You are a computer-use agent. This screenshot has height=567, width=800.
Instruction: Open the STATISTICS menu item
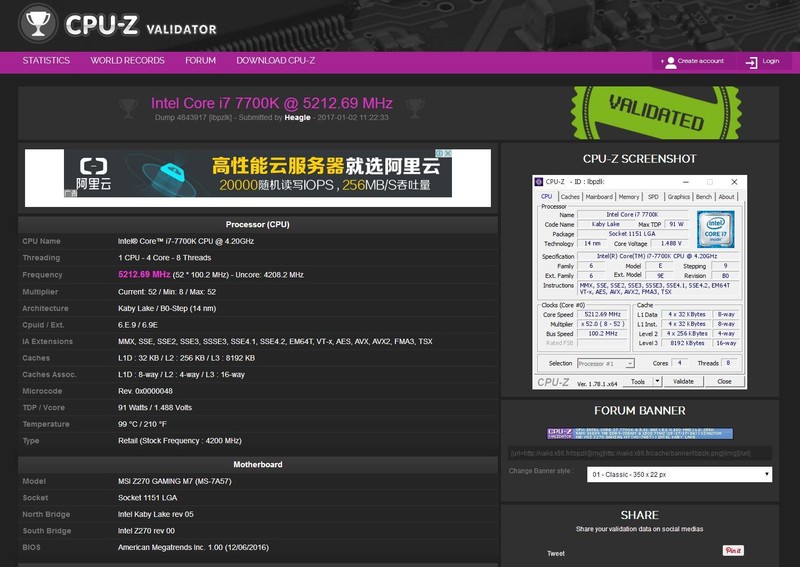point(46,60)
